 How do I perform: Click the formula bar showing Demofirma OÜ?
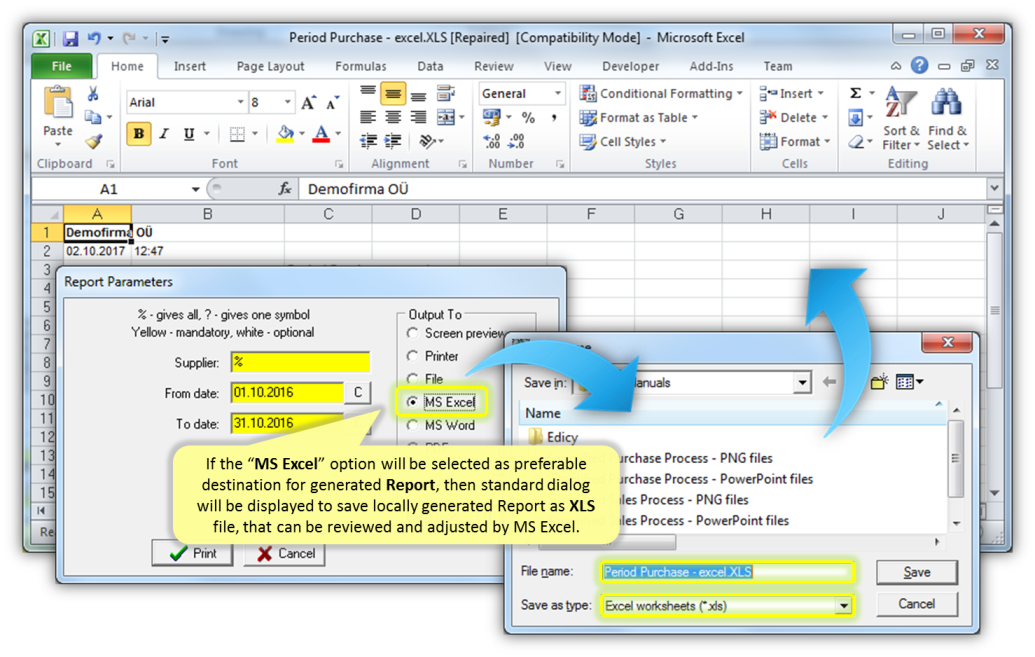coord(644,190)
